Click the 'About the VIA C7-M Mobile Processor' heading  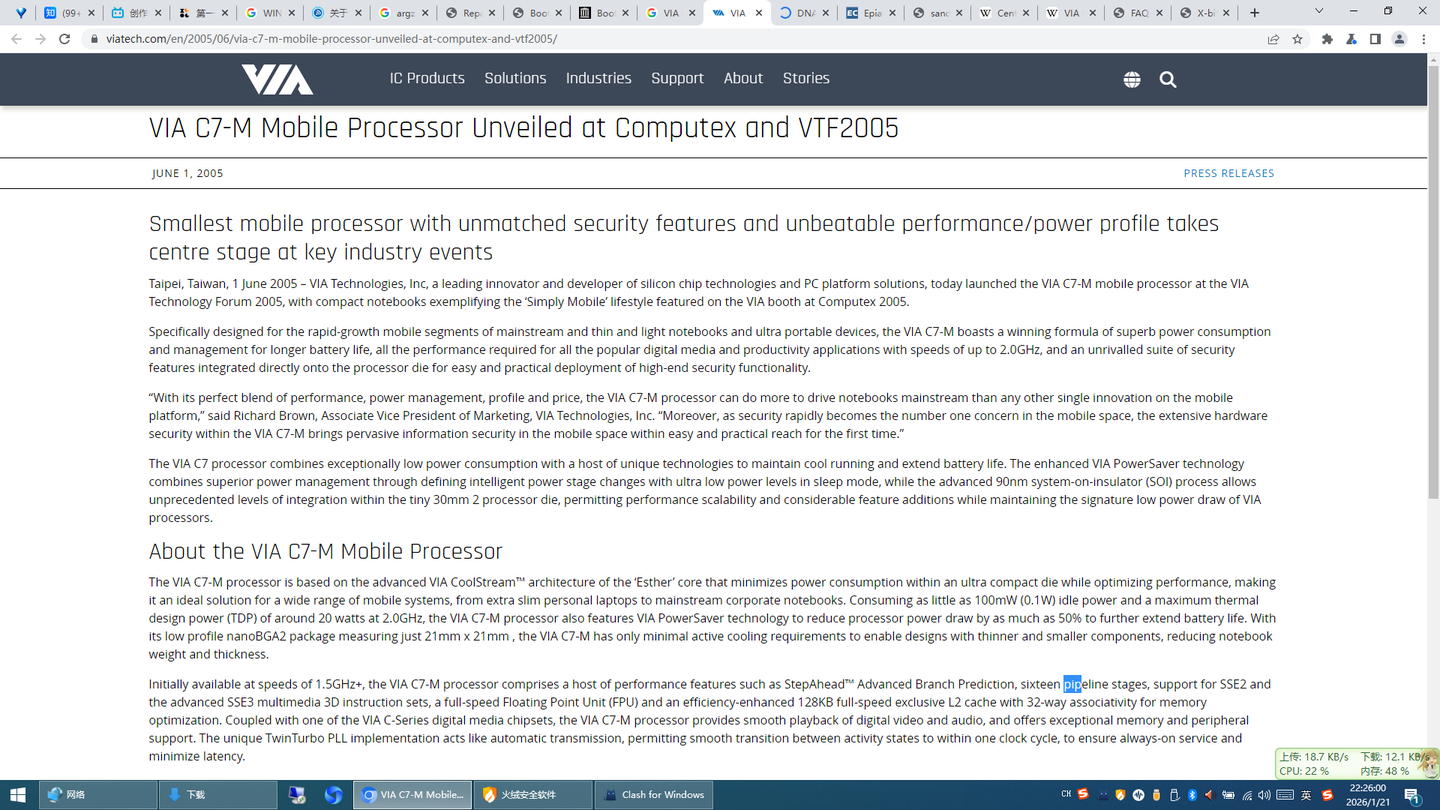tap(326, 552)
